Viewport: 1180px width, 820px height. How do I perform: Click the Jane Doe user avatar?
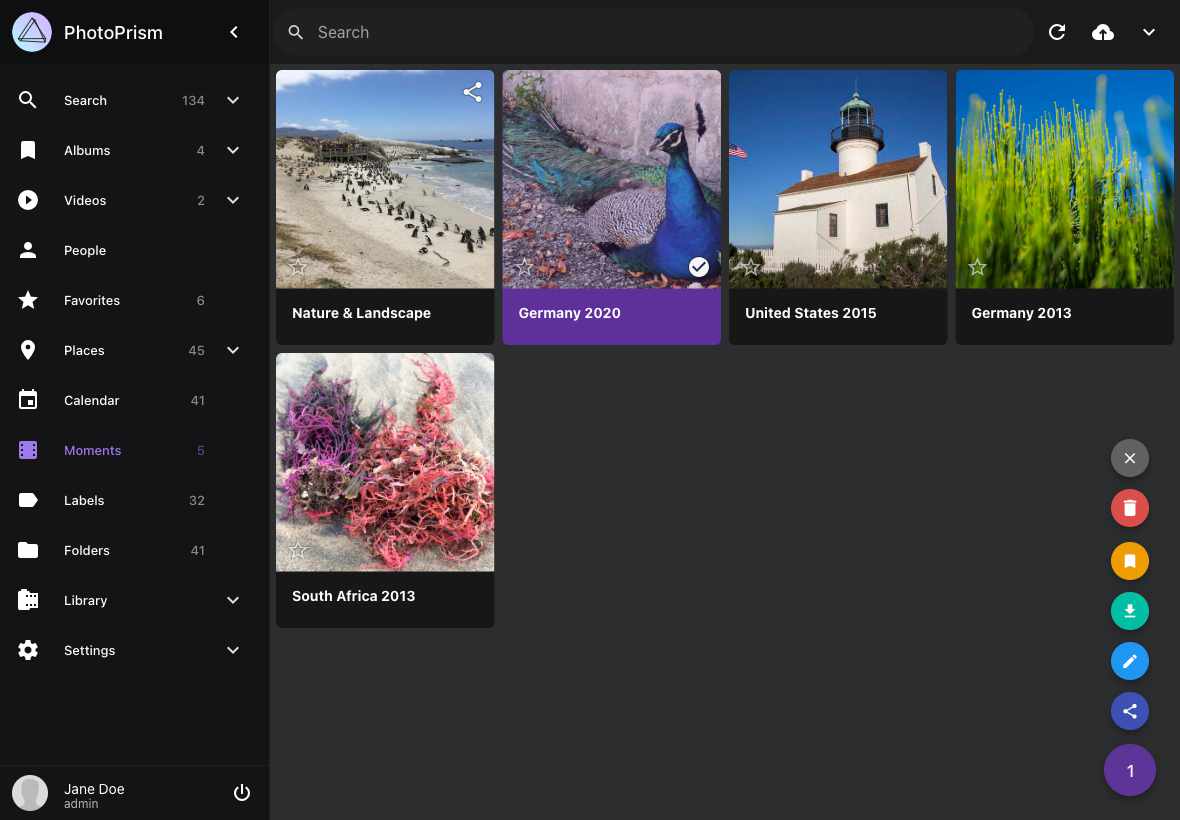[30, 793]
